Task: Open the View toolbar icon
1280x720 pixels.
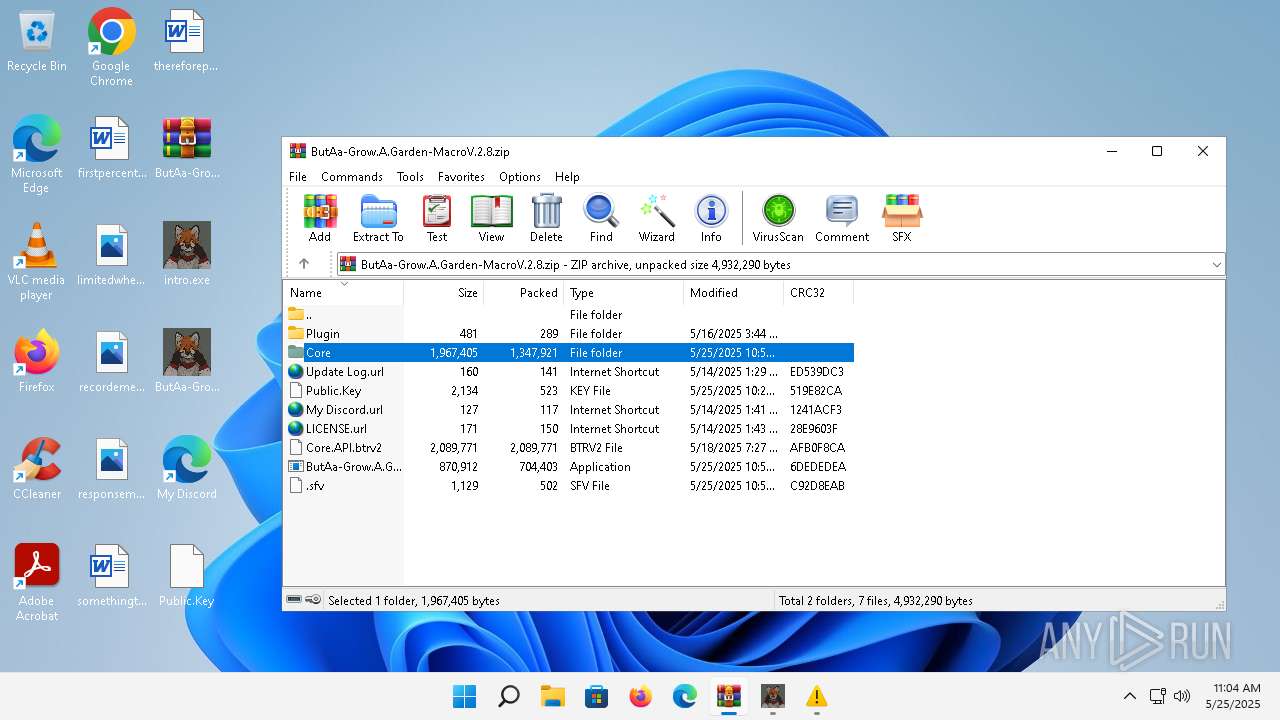Action: pyautogui.click(x=491, y=218)
